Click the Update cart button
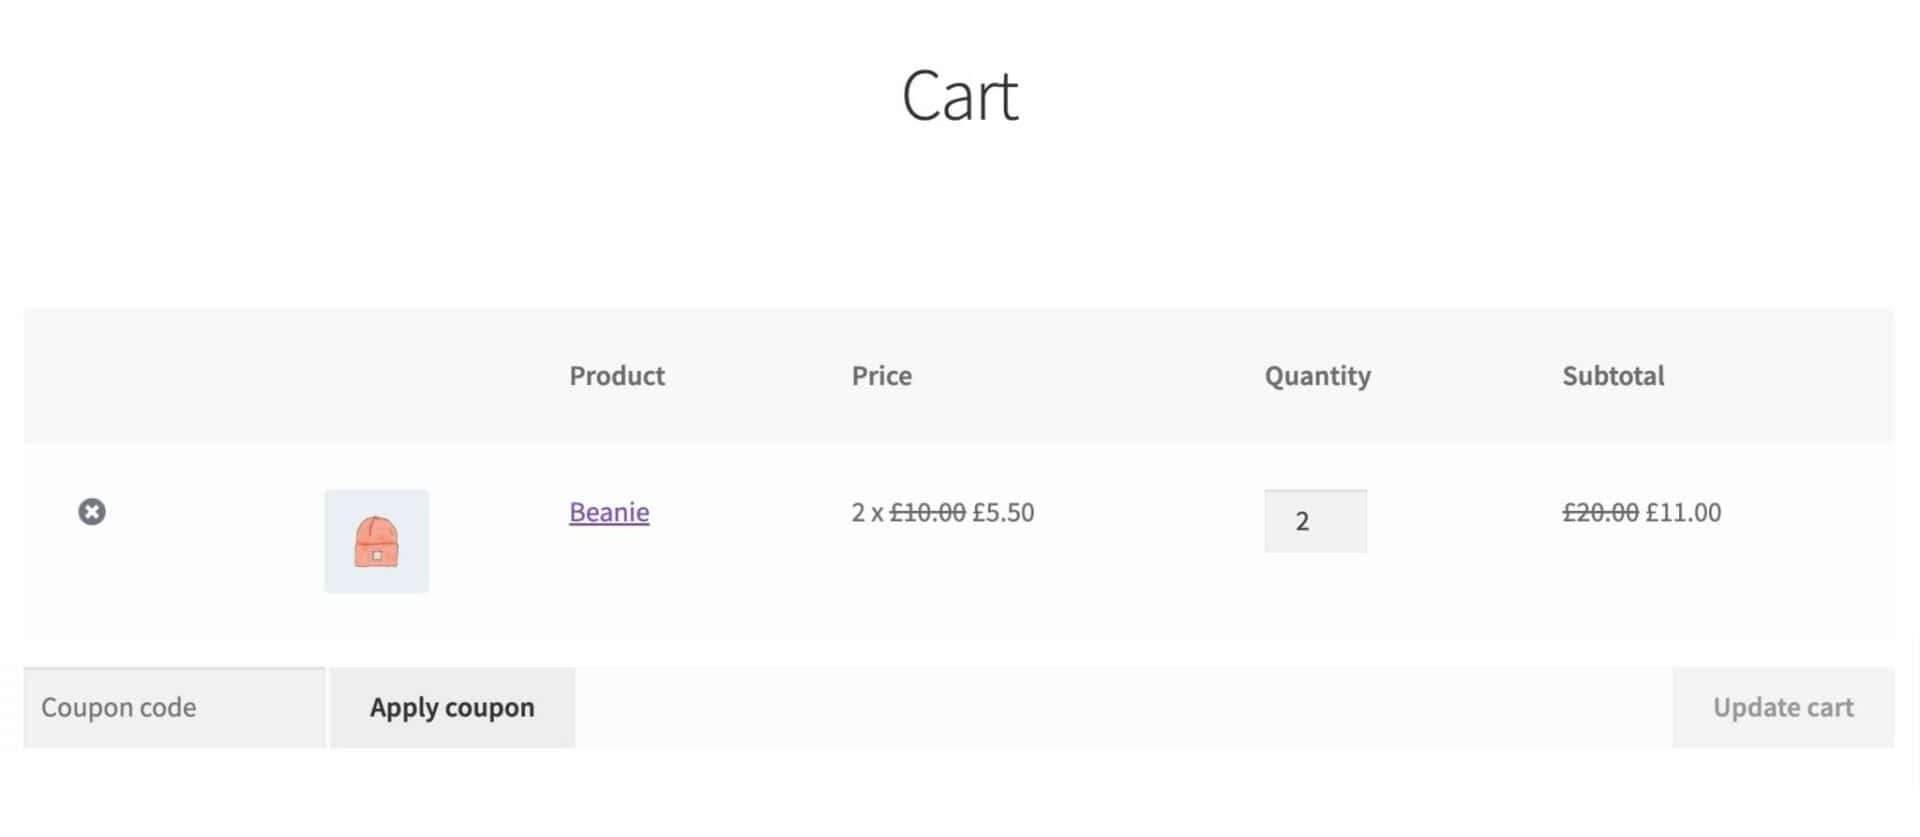 point(1783,708)
